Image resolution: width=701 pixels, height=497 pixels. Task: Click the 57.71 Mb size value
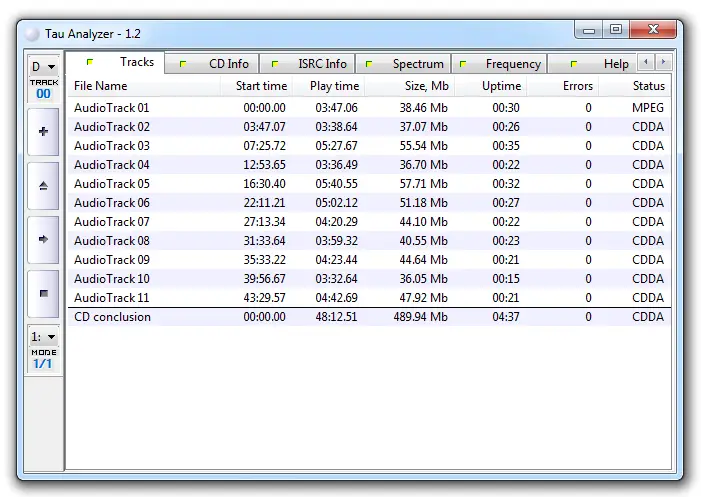coord(423,184)
